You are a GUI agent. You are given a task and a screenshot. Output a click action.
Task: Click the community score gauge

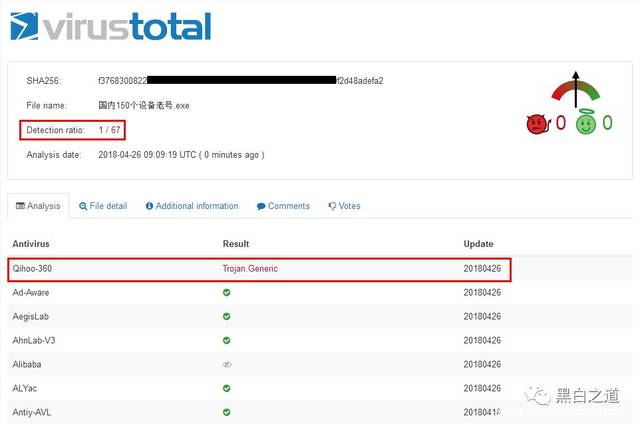576,90
